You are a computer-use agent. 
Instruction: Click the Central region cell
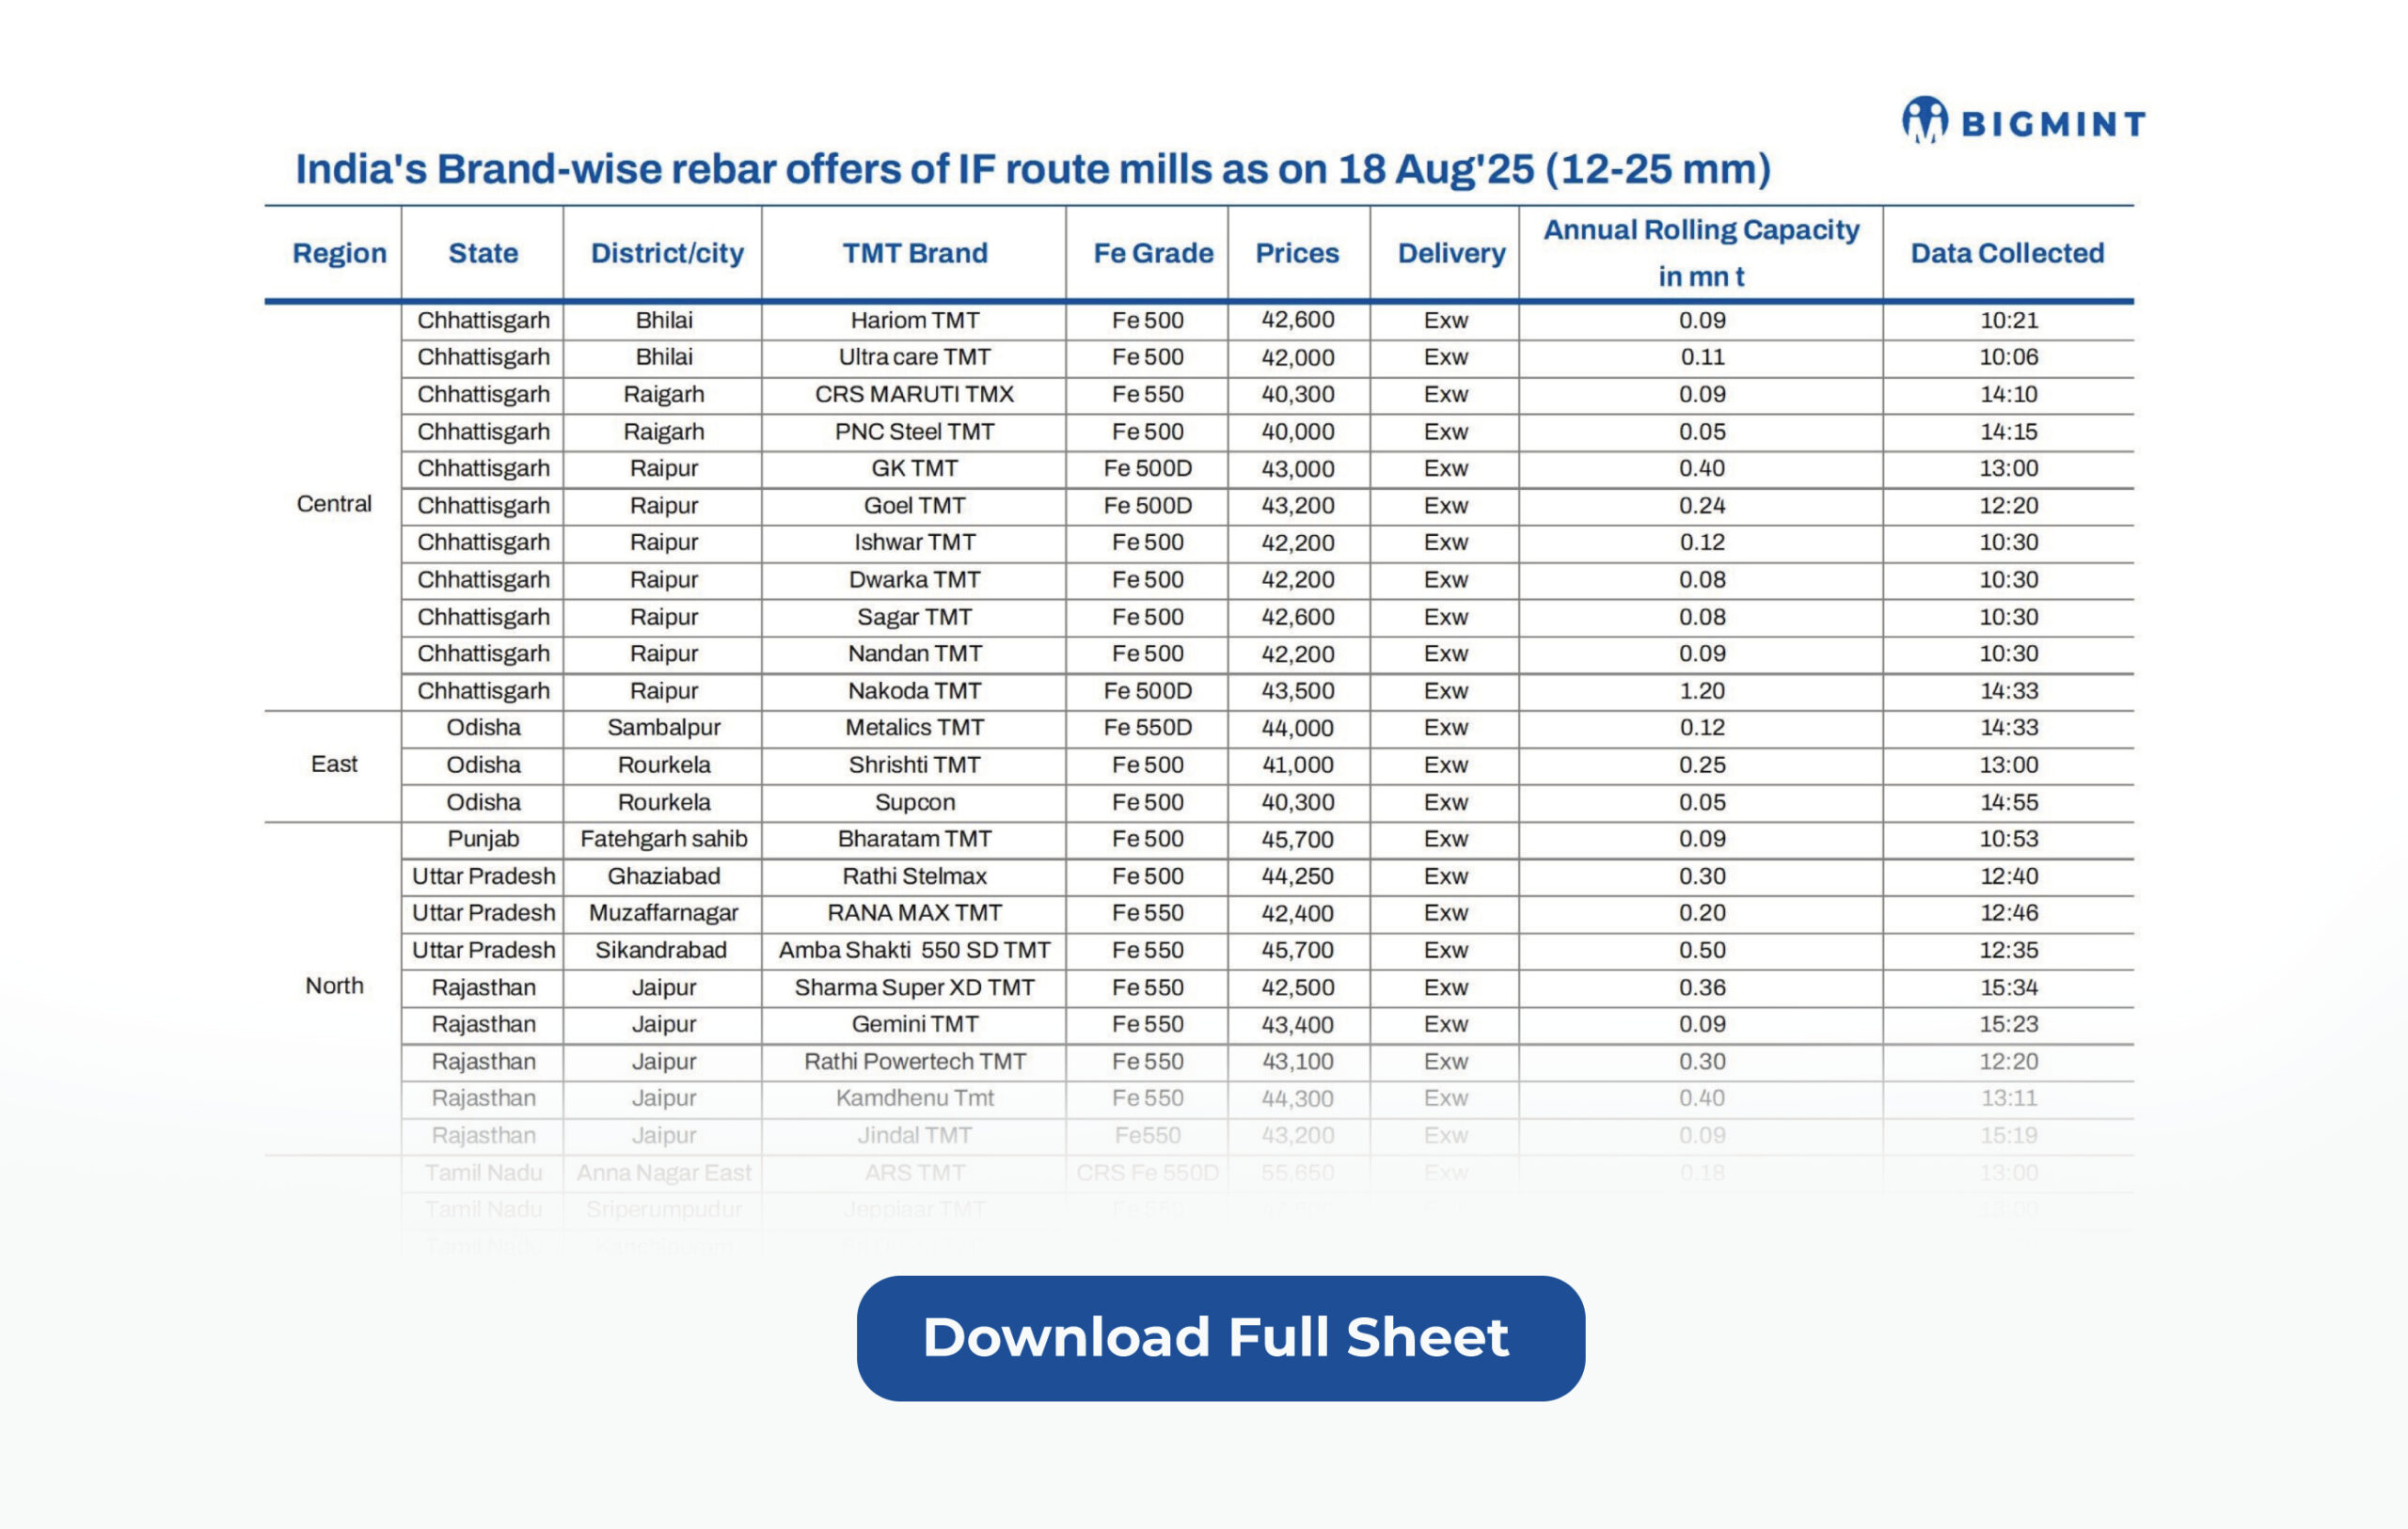[x=334, y=504]
